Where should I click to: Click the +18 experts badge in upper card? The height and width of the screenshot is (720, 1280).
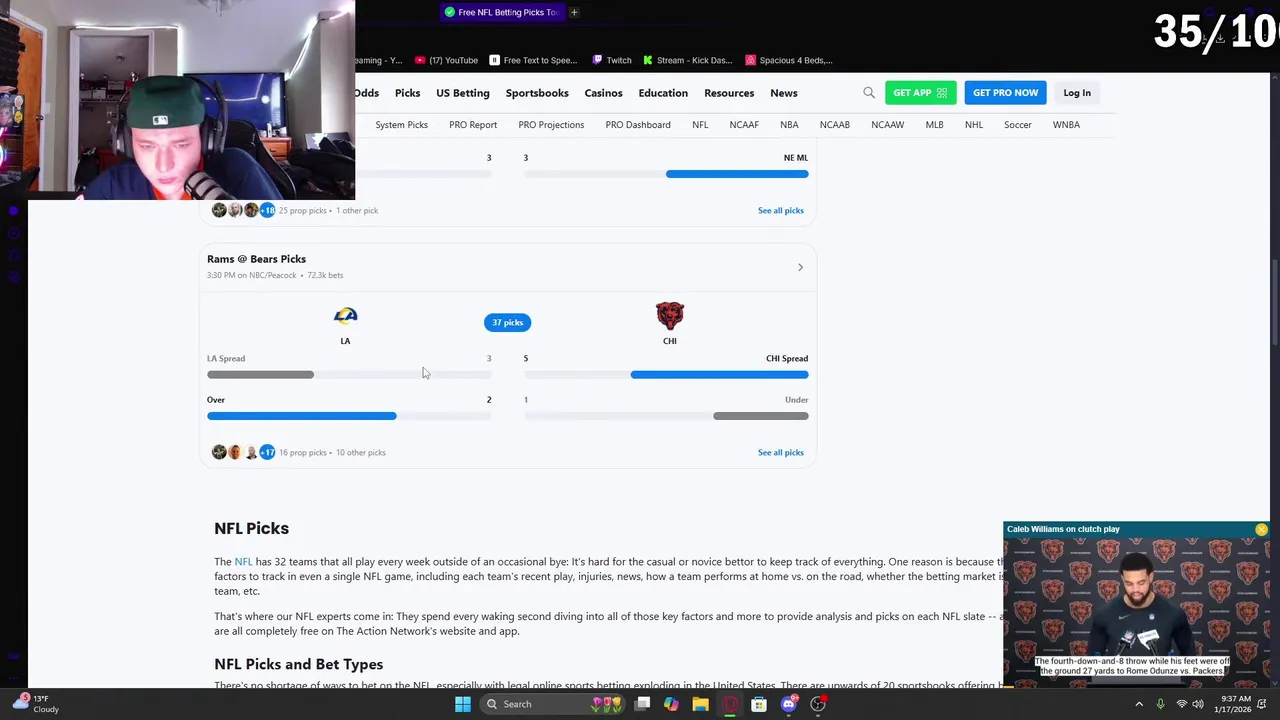tap(267, 210)
